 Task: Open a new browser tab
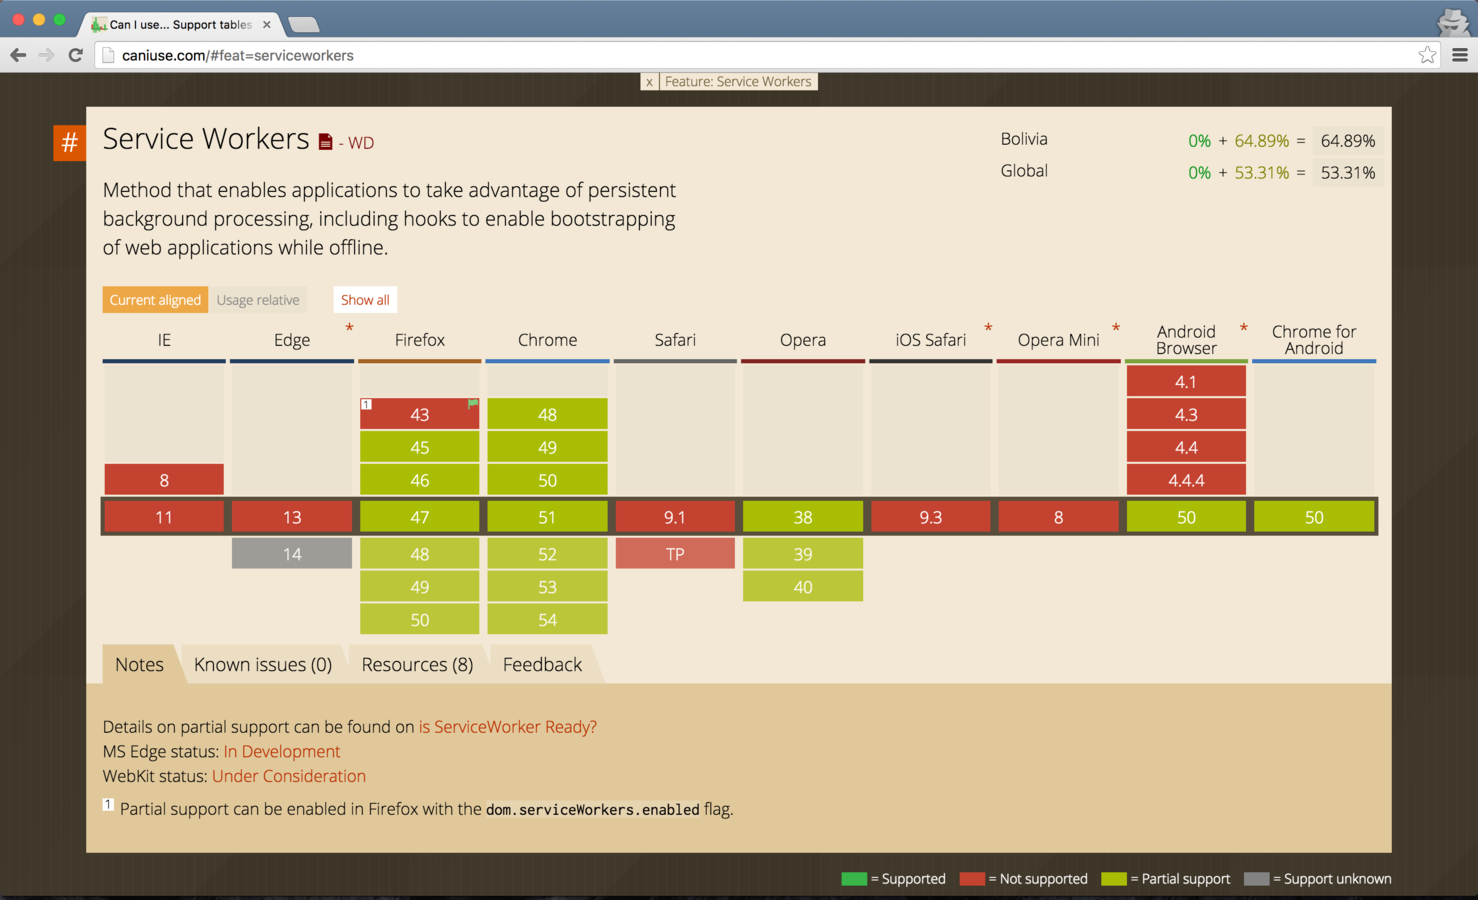pos(303,24)
